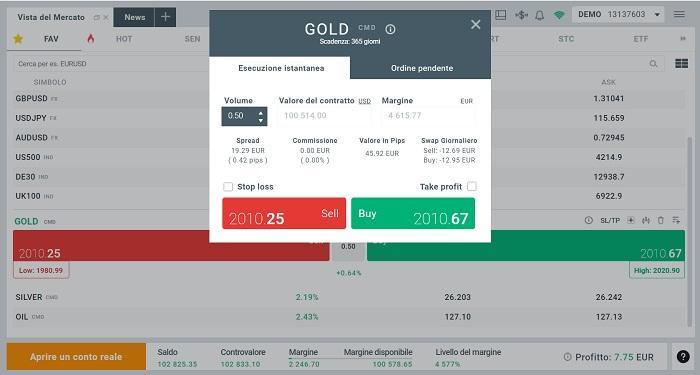The image size is (700, 375).
Task: Add a new panel with plus
Action: click(x=165, y=17)
